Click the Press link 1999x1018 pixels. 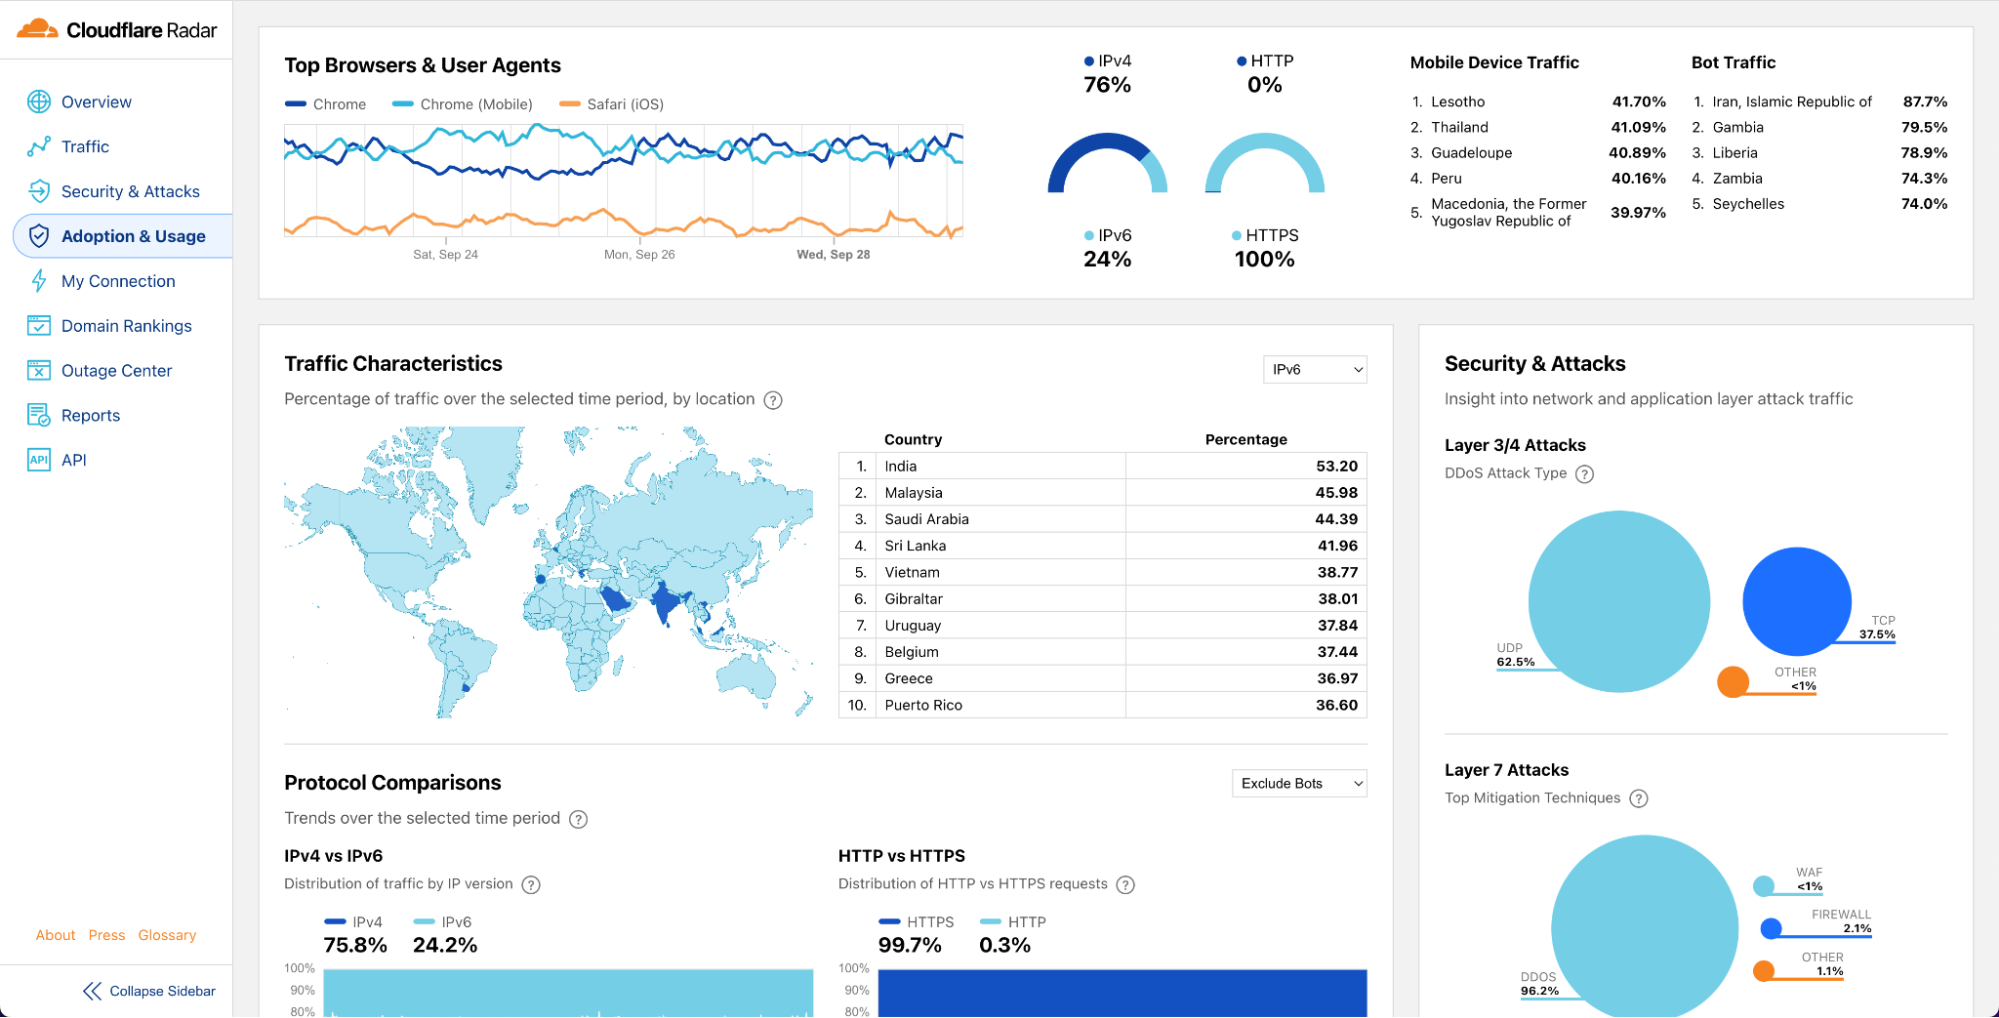pos(107,936)
